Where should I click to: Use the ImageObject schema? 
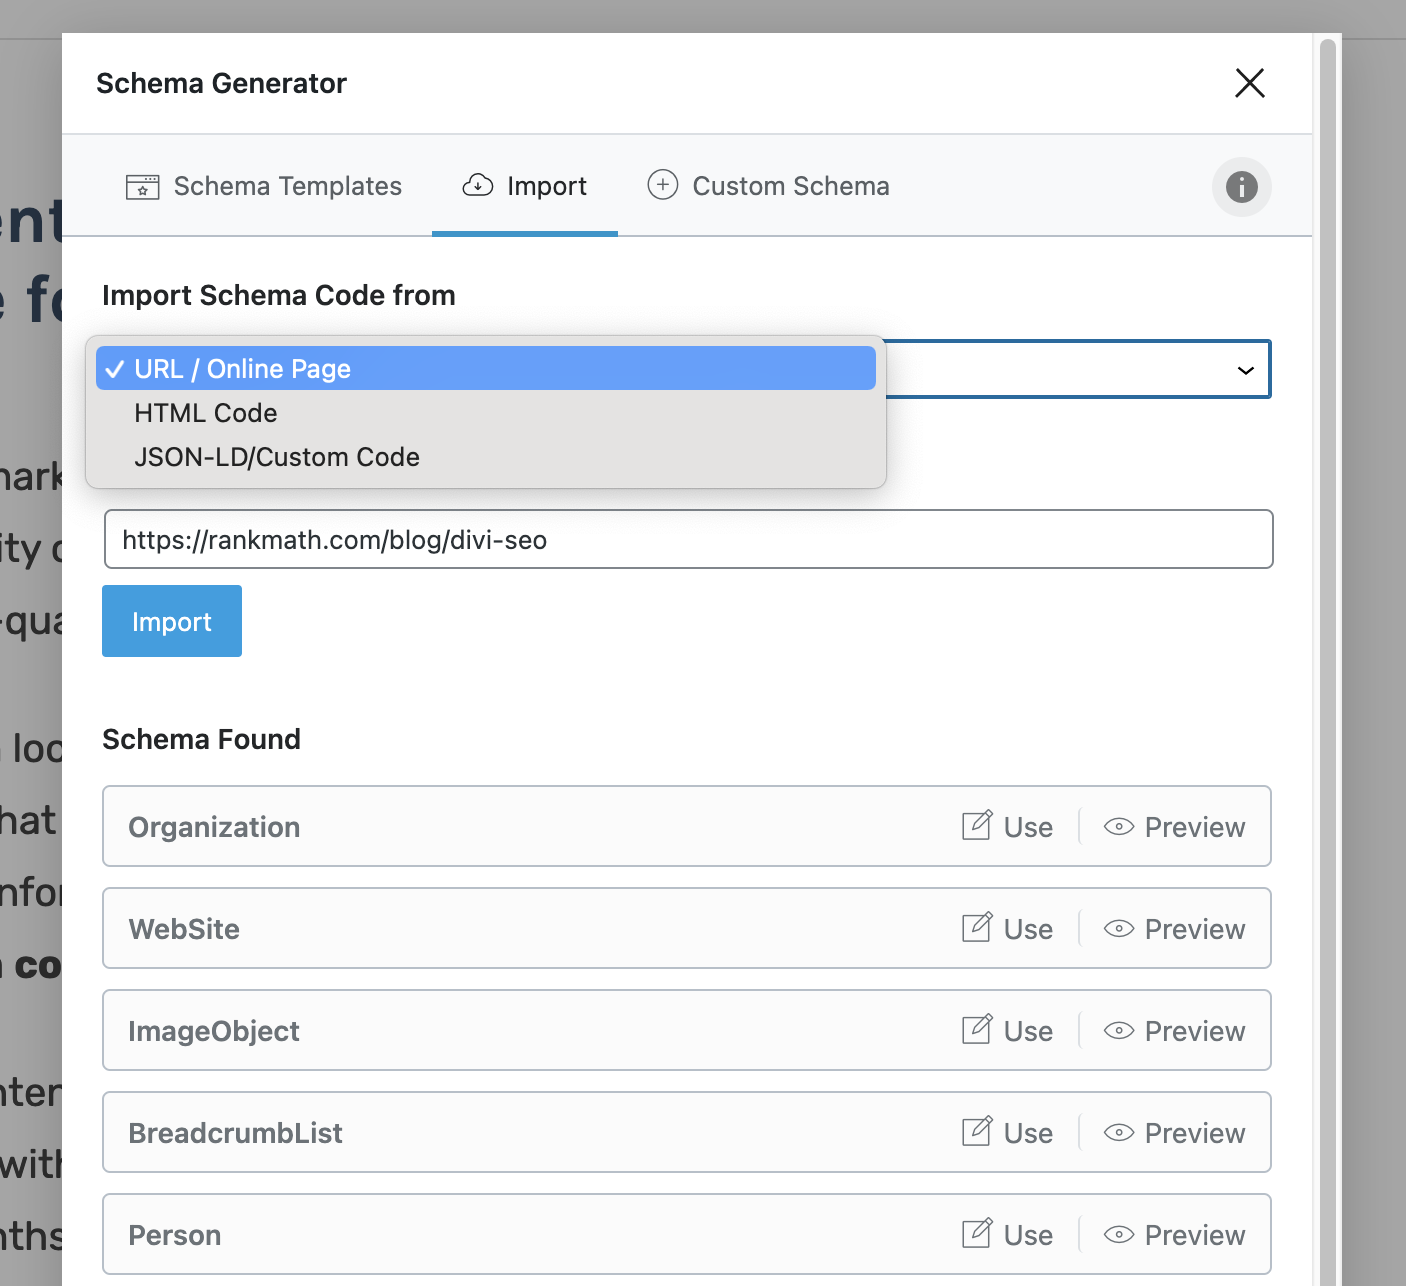point(1007,1031)
